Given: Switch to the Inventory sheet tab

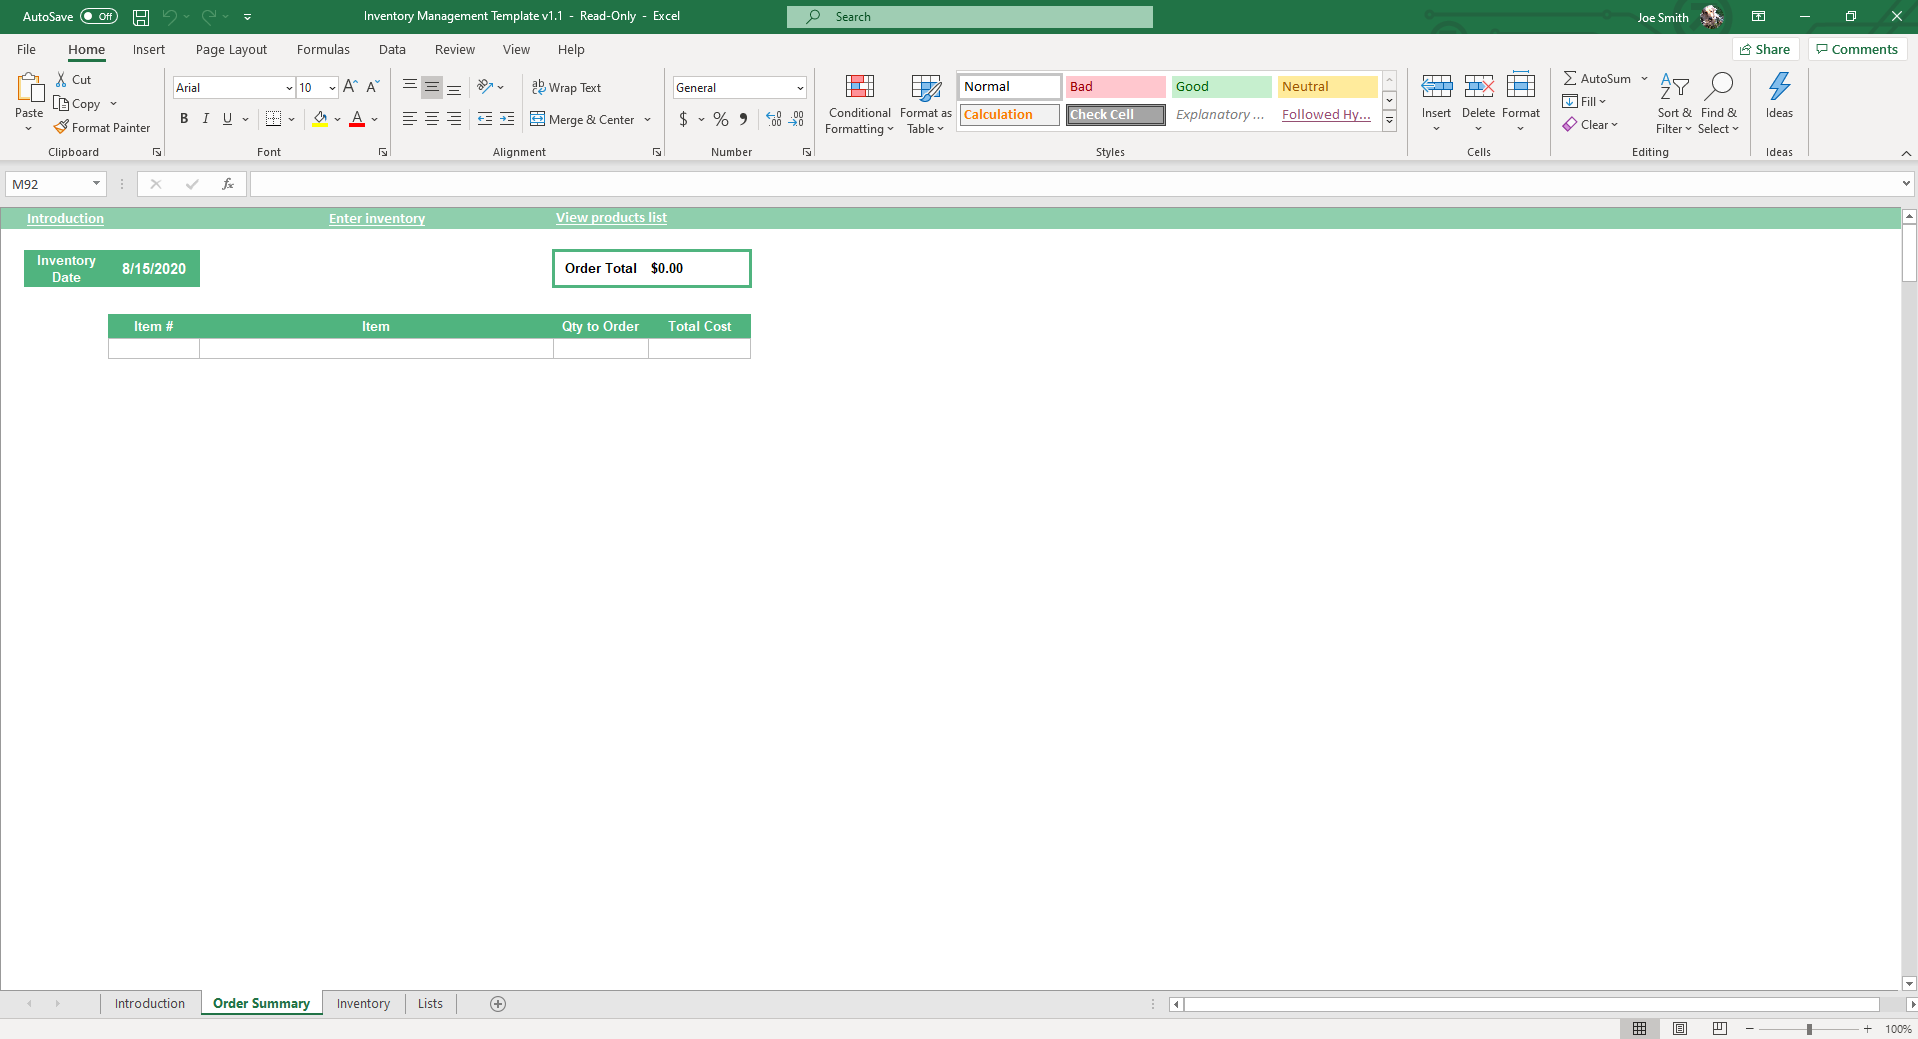Looking at the screenshot, I should tap(363, 1004).
